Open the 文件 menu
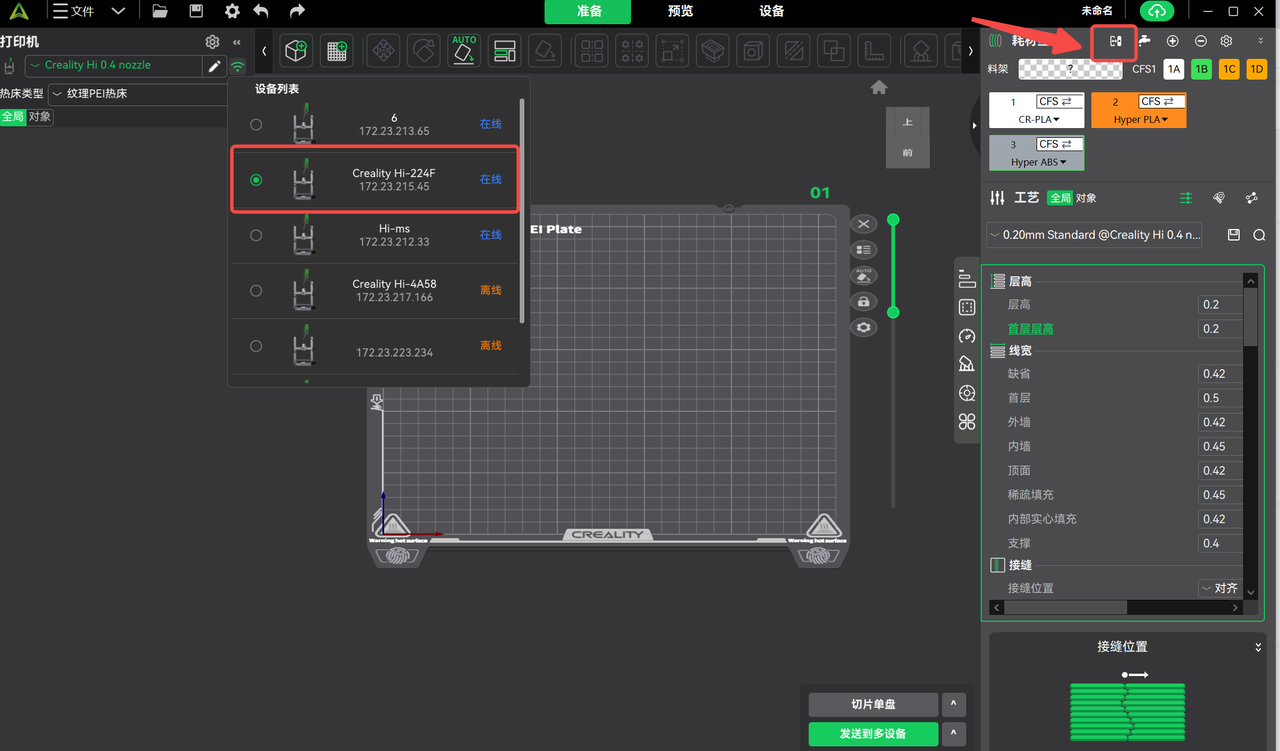The height and width of the screenshot is (751, 1280). [x=74, y=11]
